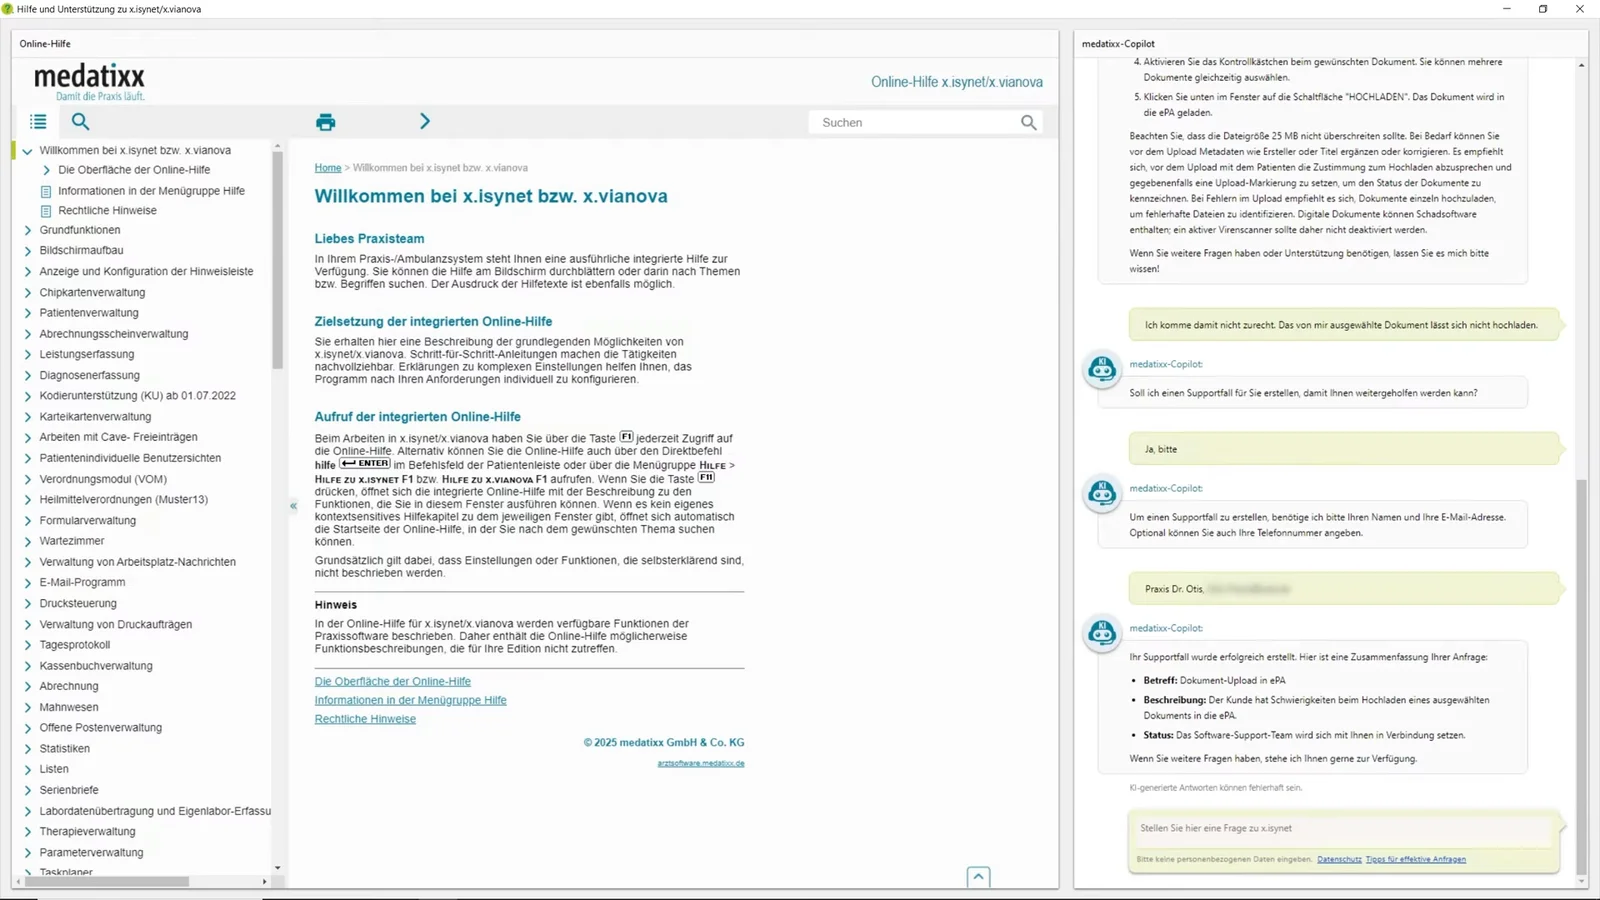Select Therapieverwaltung in the tree
Viewport: 1600px width, 900px height.
[87, 831]
